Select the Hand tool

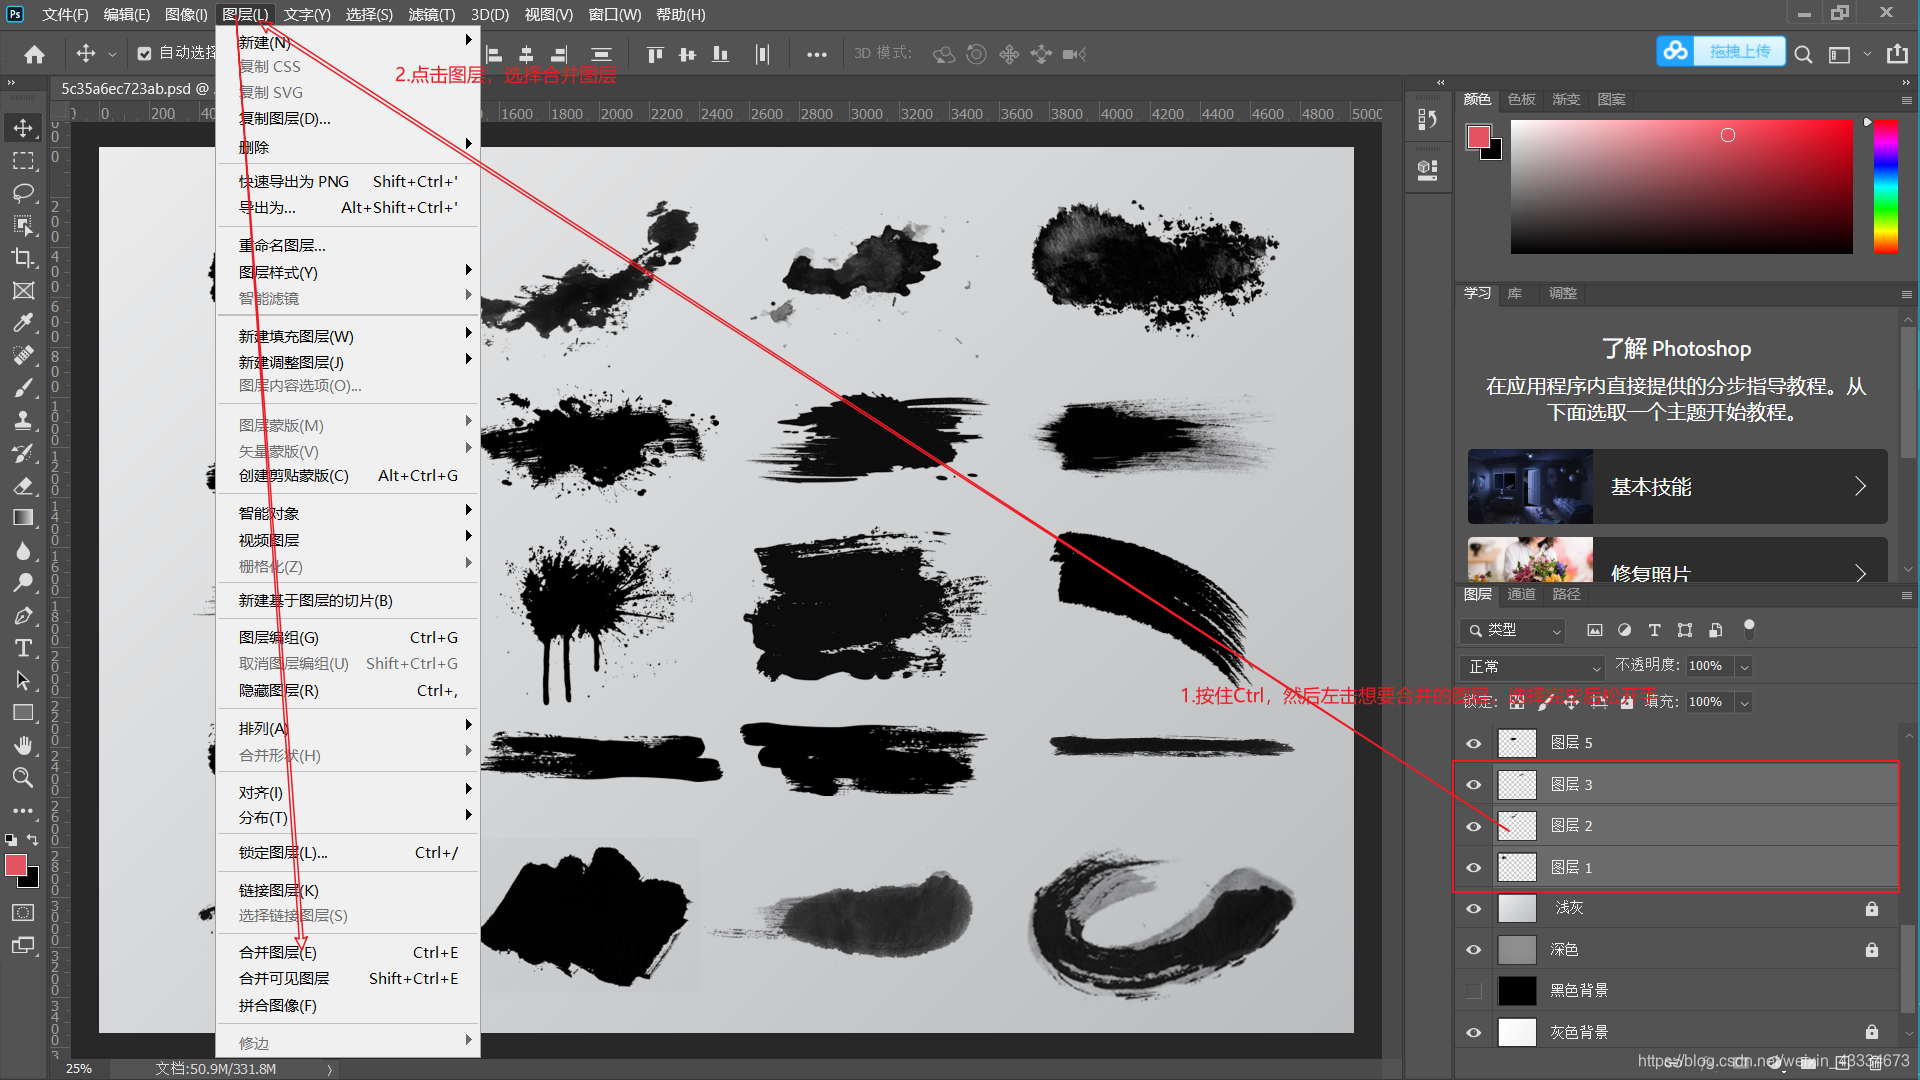[x=23, y=745]
